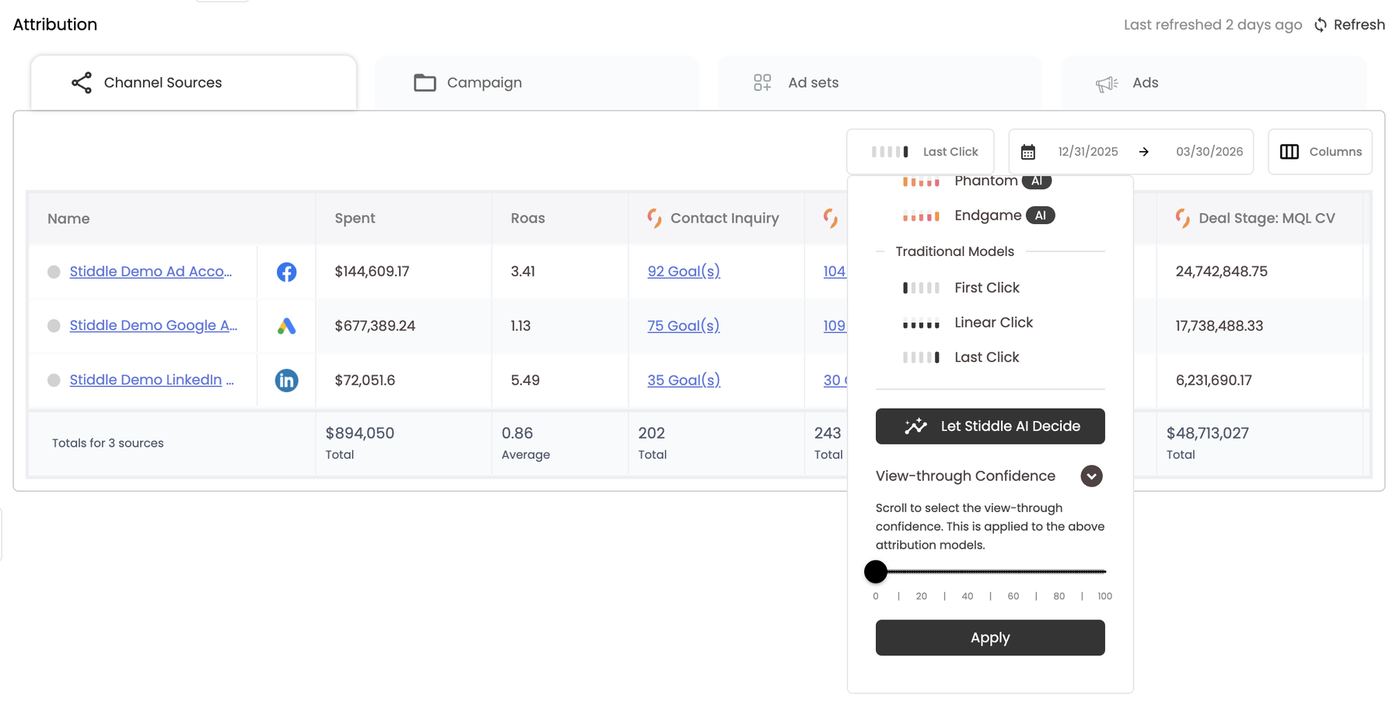Screen dimensions: 1400x702
Task: Click the LinkedIn icon in third row
Action: tap(287, 381)
